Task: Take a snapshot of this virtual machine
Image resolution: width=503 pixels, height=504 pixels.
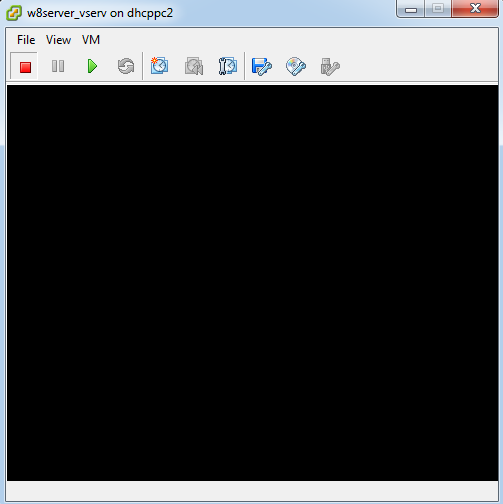Action: pos(159,66)
